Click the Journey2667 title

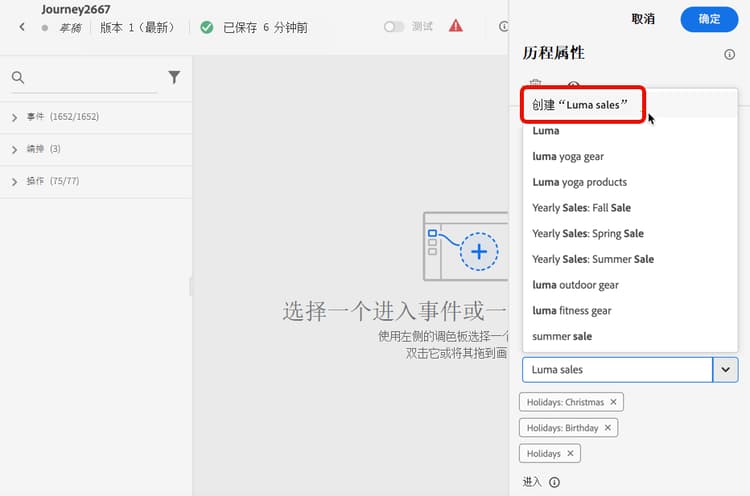click(76, 10)
